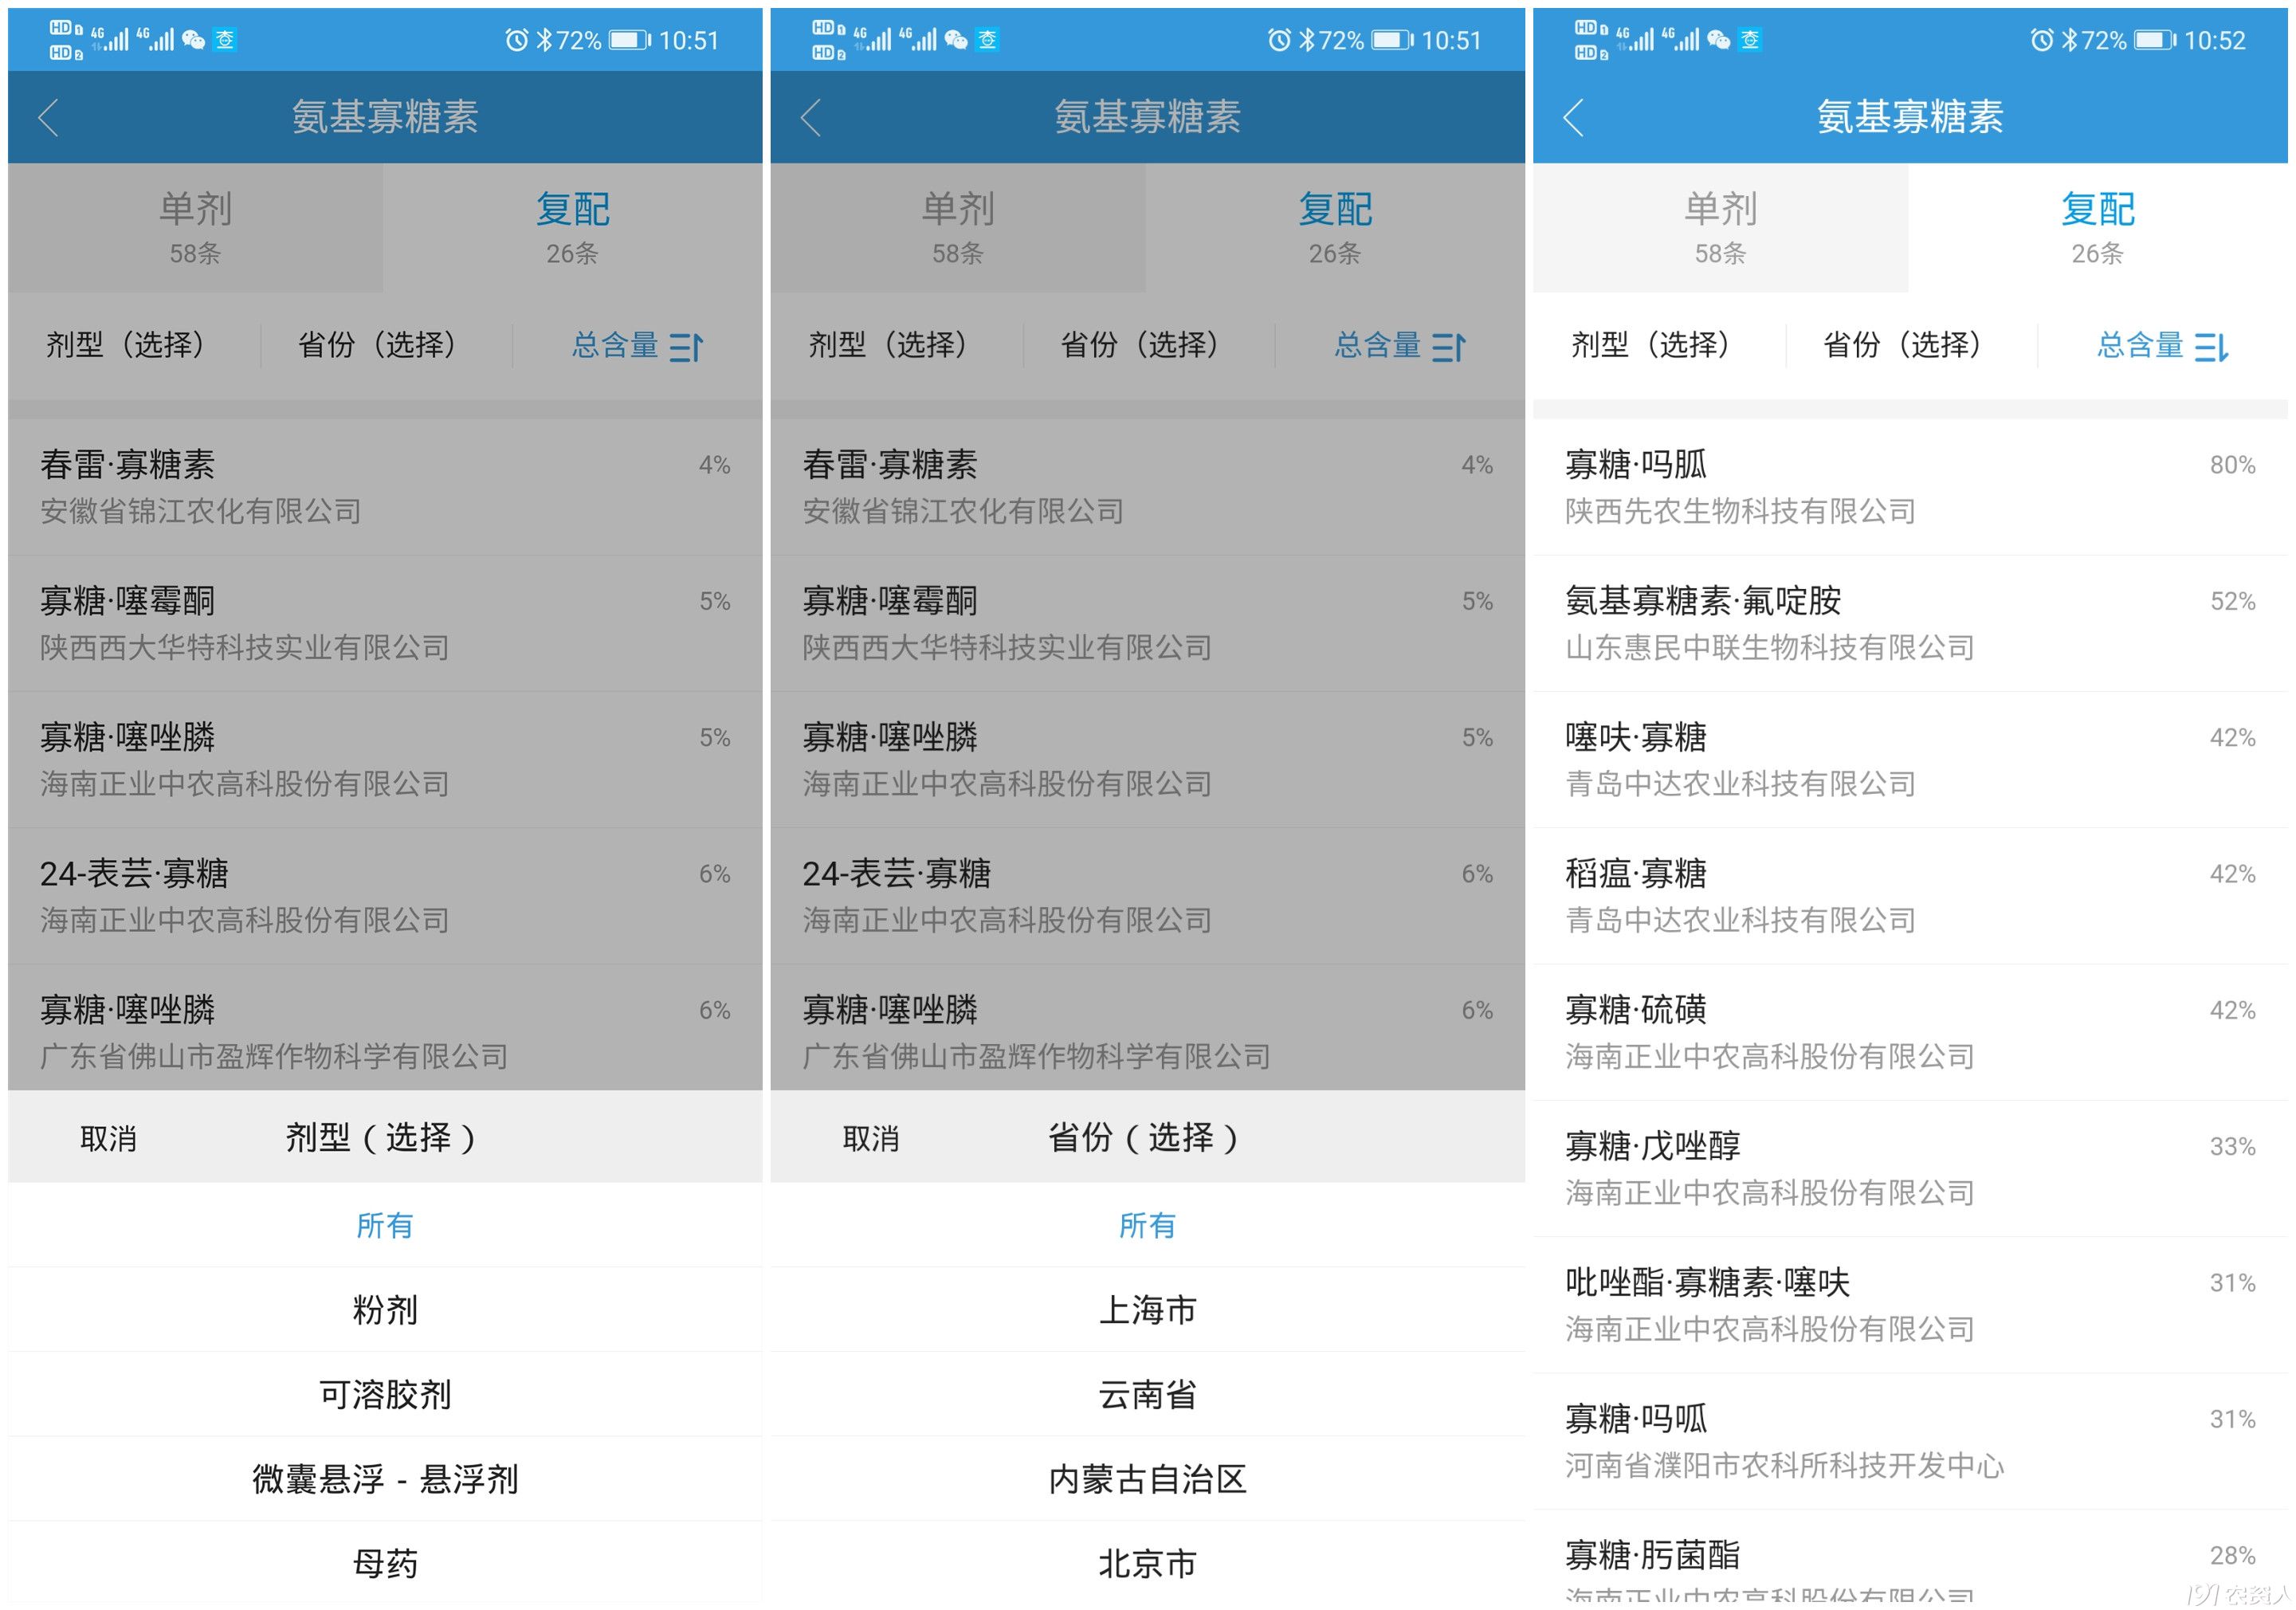This screenshot has height=1610, width=2296.
Task: Tap battery icon beside 10:52 clock
Action: tap(2154, 40)
